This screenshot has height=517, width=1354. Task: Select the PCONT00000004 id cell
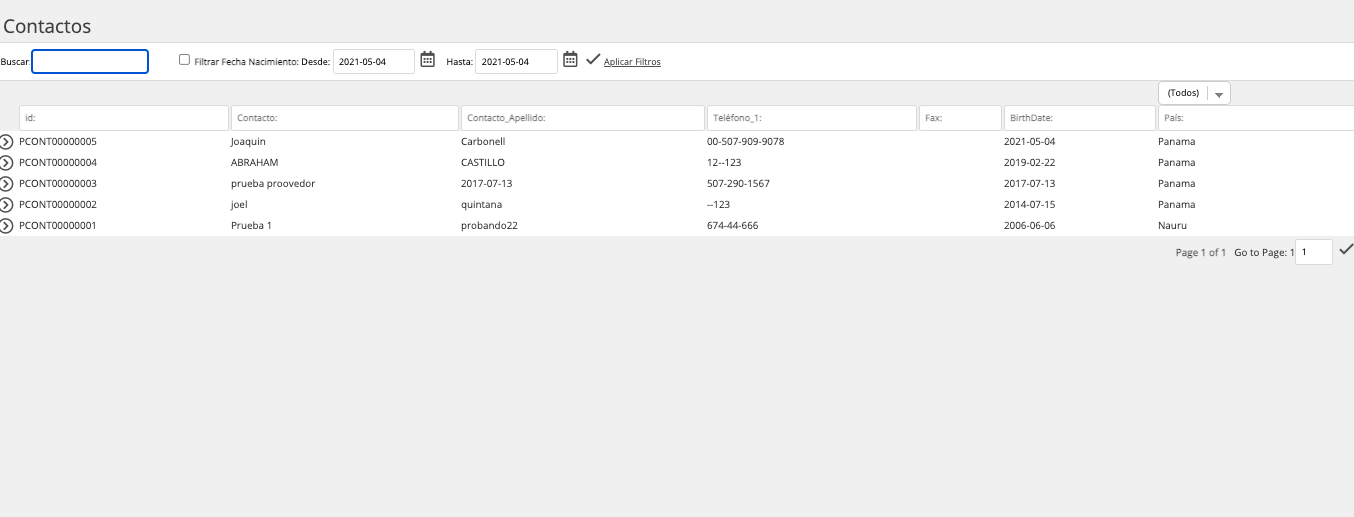[58, 163]
